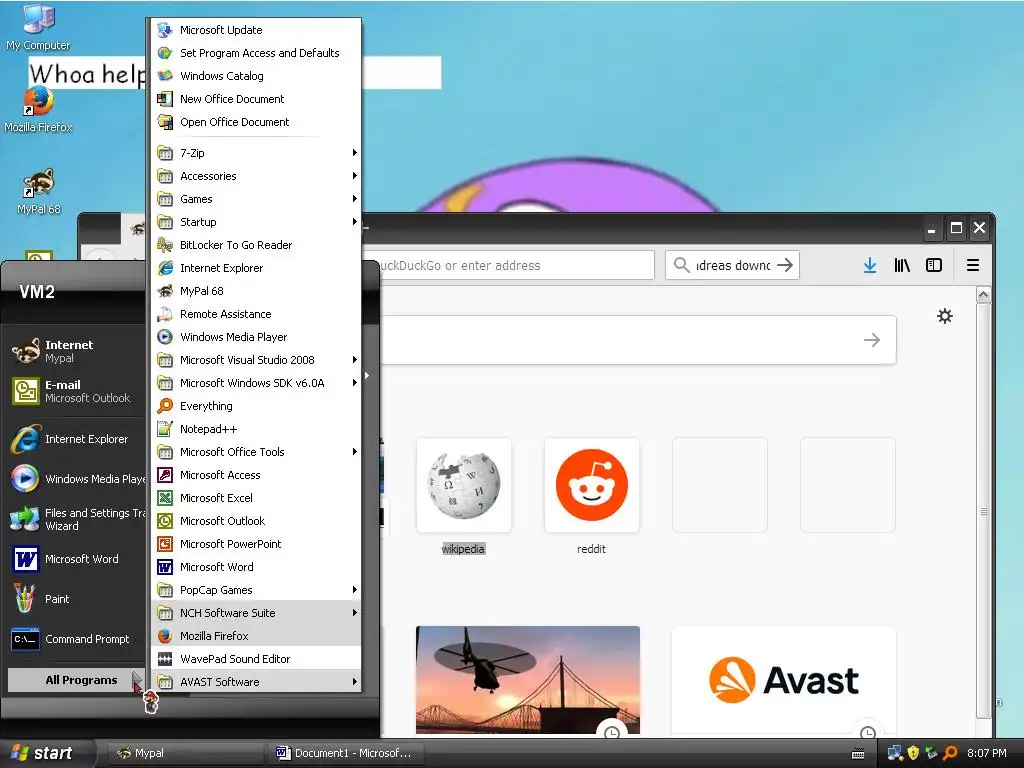The width and height of the screenshot is (1024, 768).
Task: Select Mozilla Firefox desktop shortcut
Action: coord(38,110)
